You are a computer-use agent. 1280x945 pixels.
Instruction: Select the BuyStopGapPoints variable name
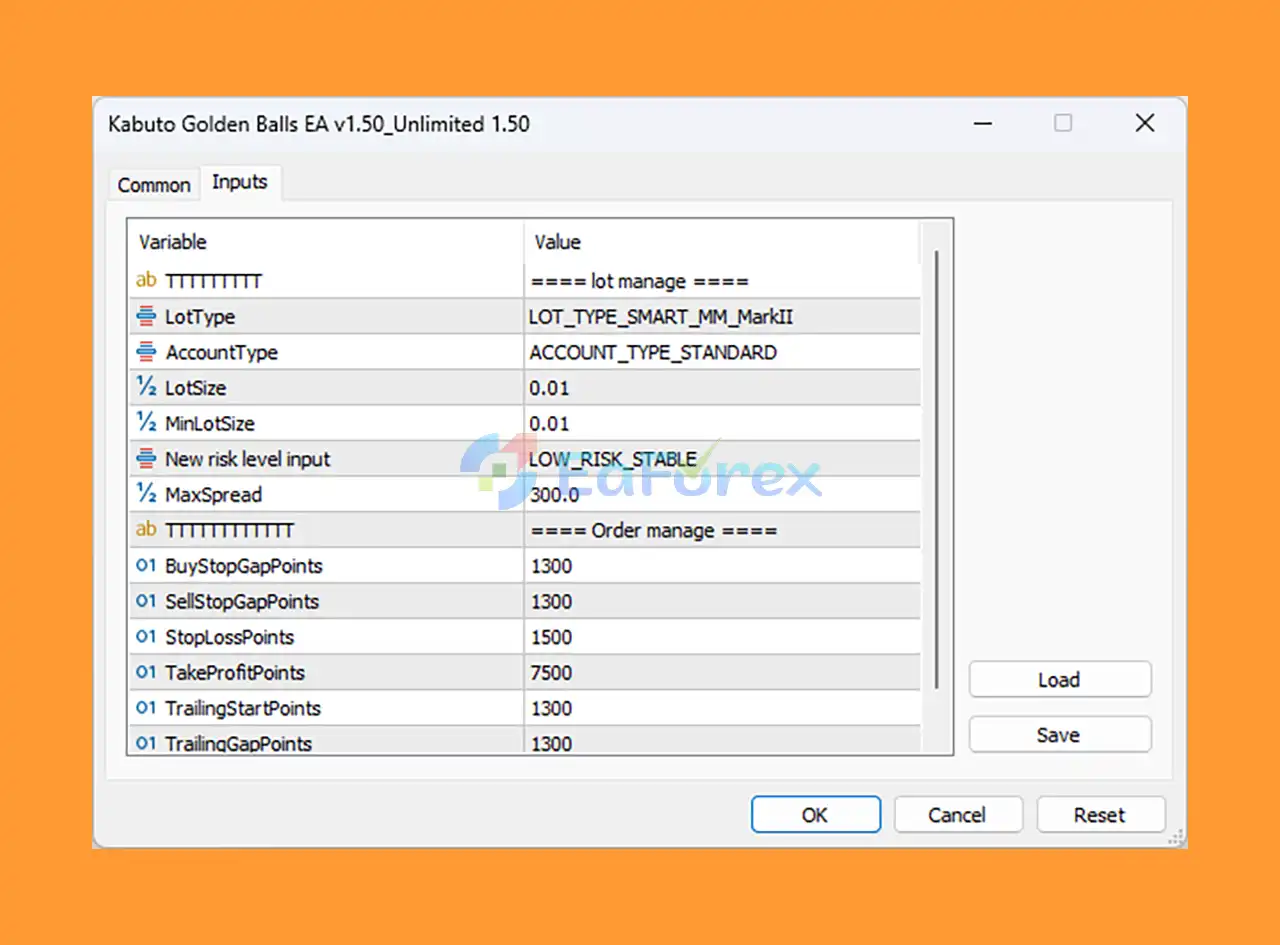tap(244, 566)
